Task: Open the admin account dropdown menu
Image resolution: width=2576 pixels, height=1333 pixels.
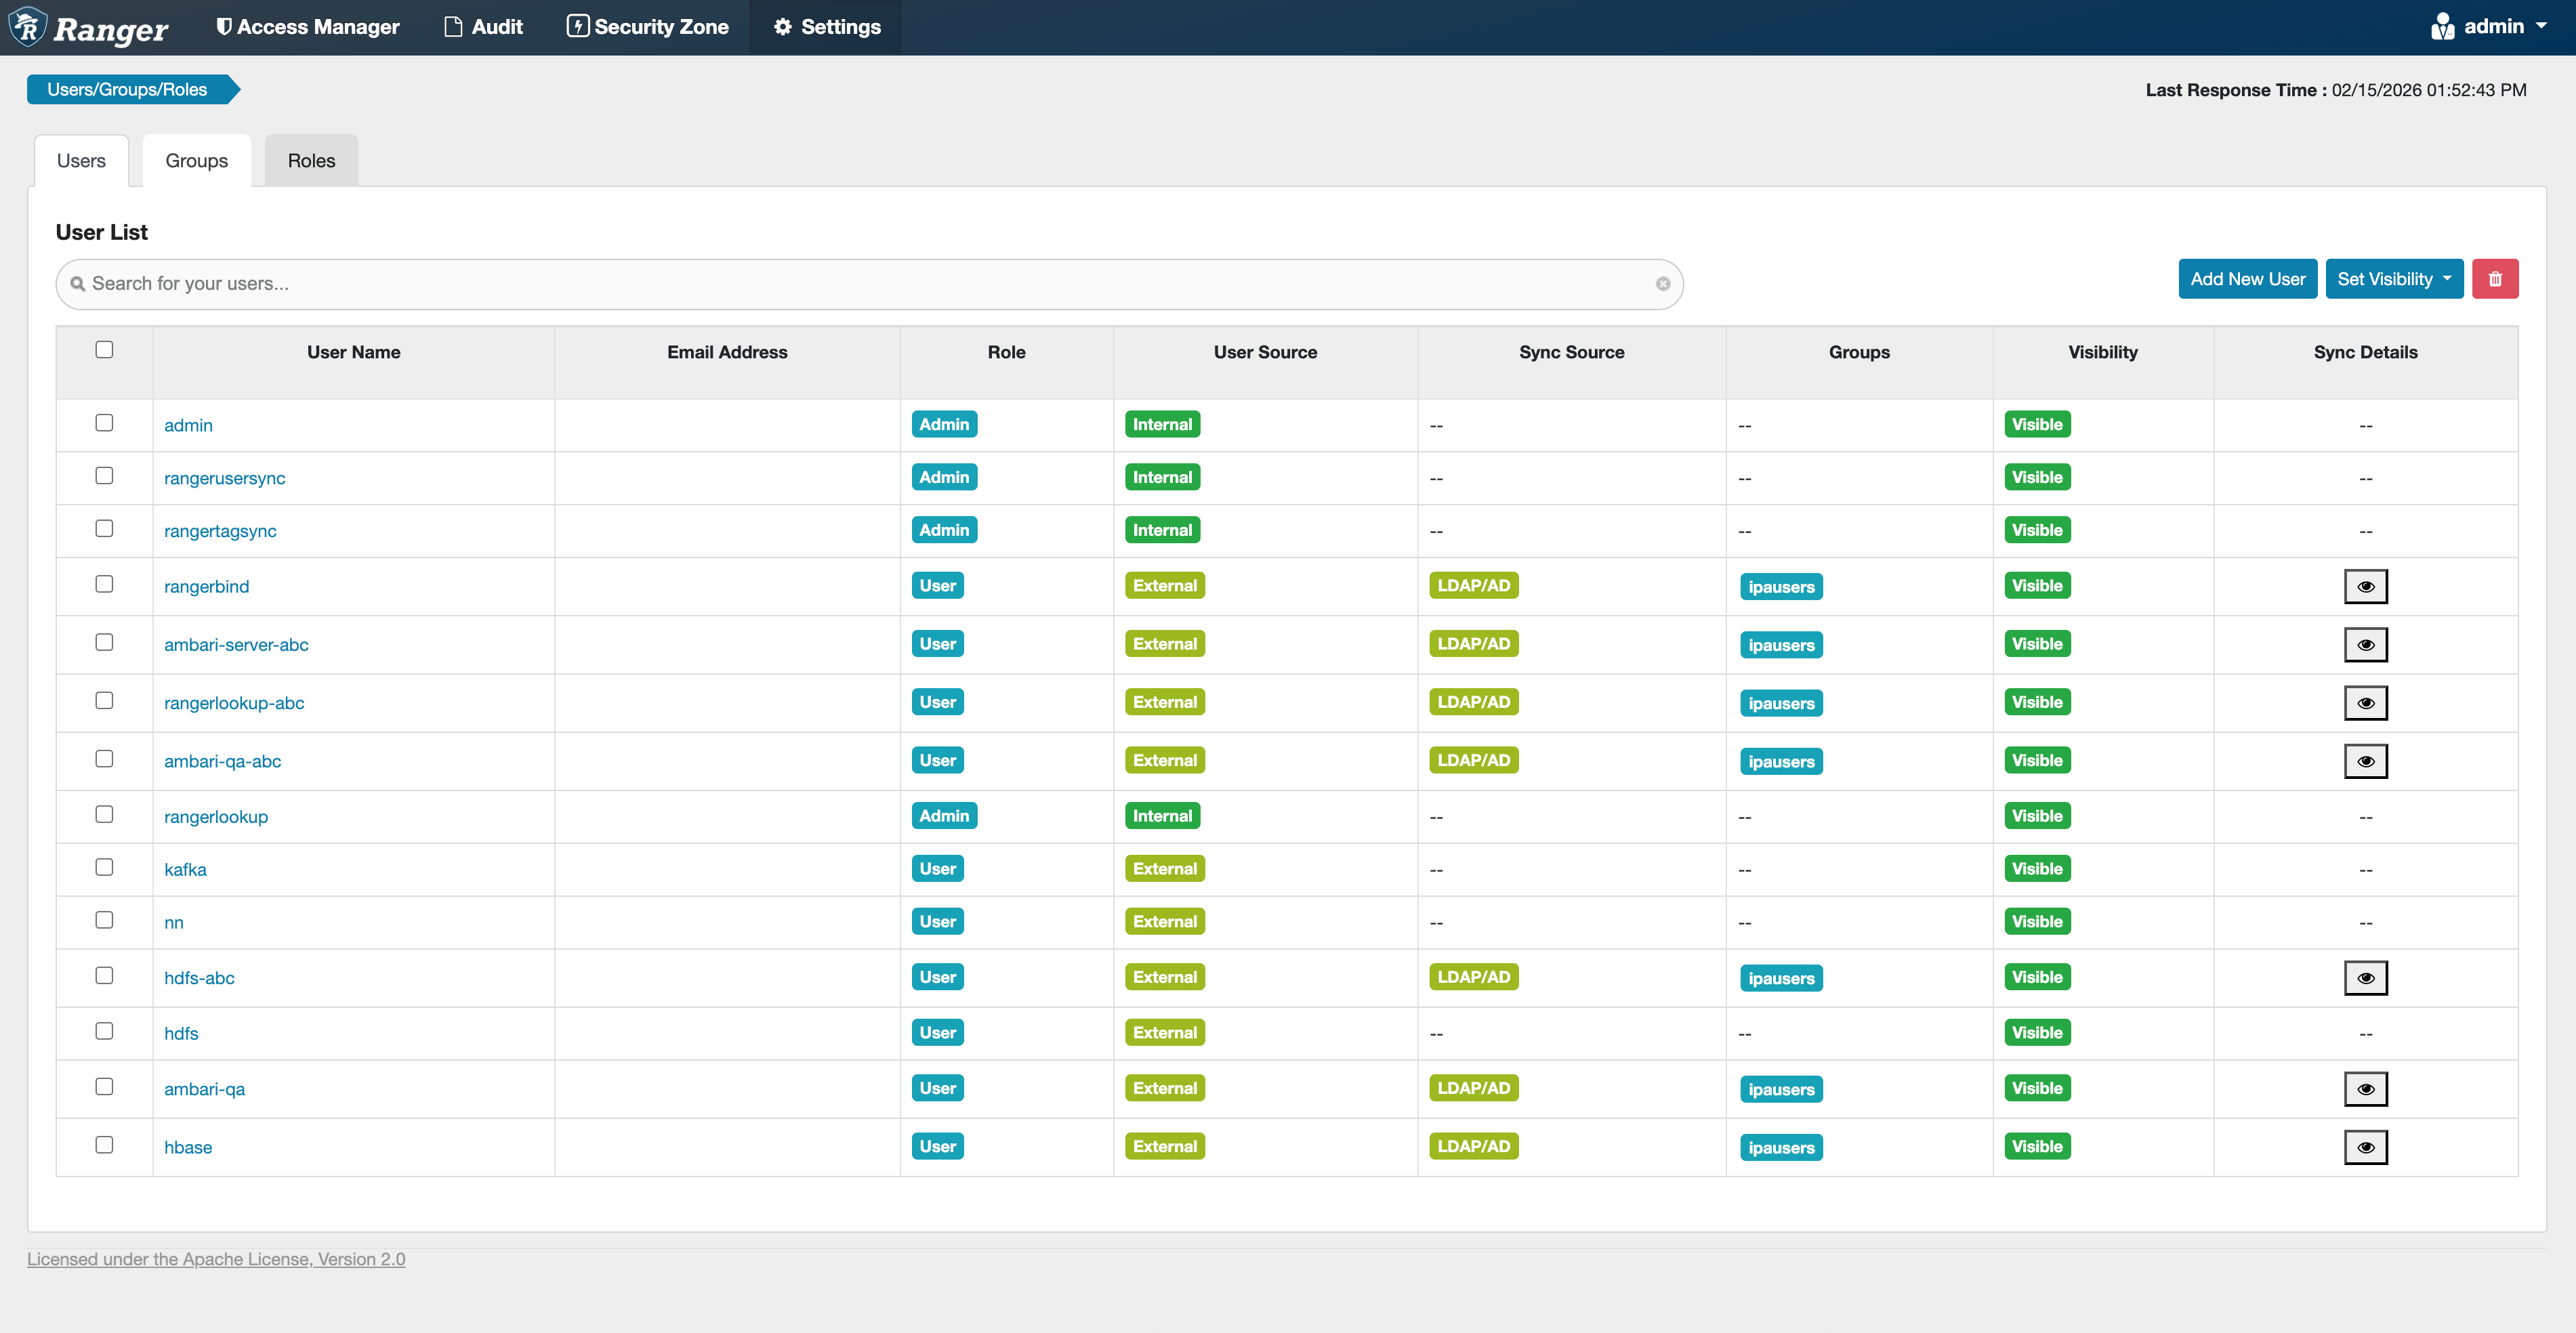Action: (2490, 27)
